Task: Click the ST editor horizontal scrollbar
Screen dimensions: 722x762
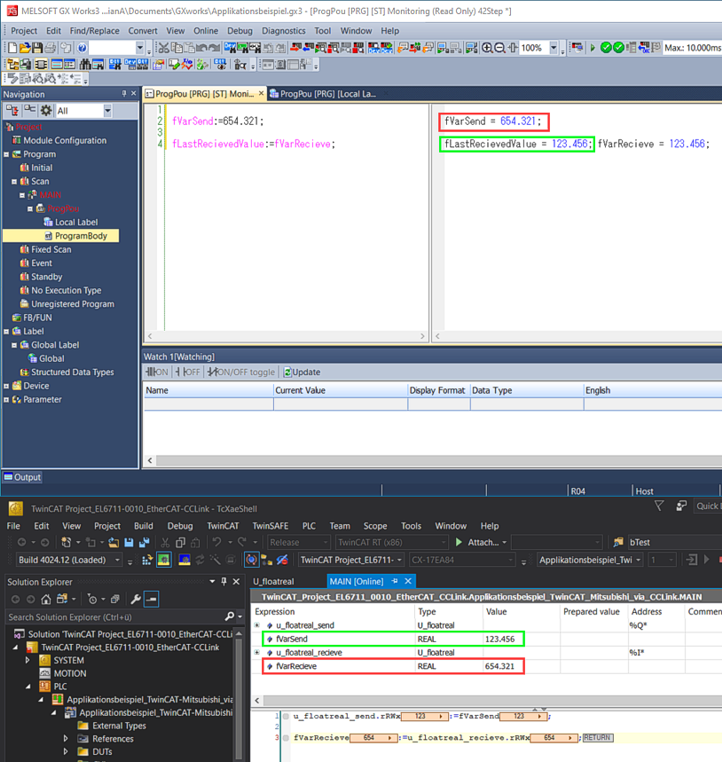Action: [x=286, y=336]
